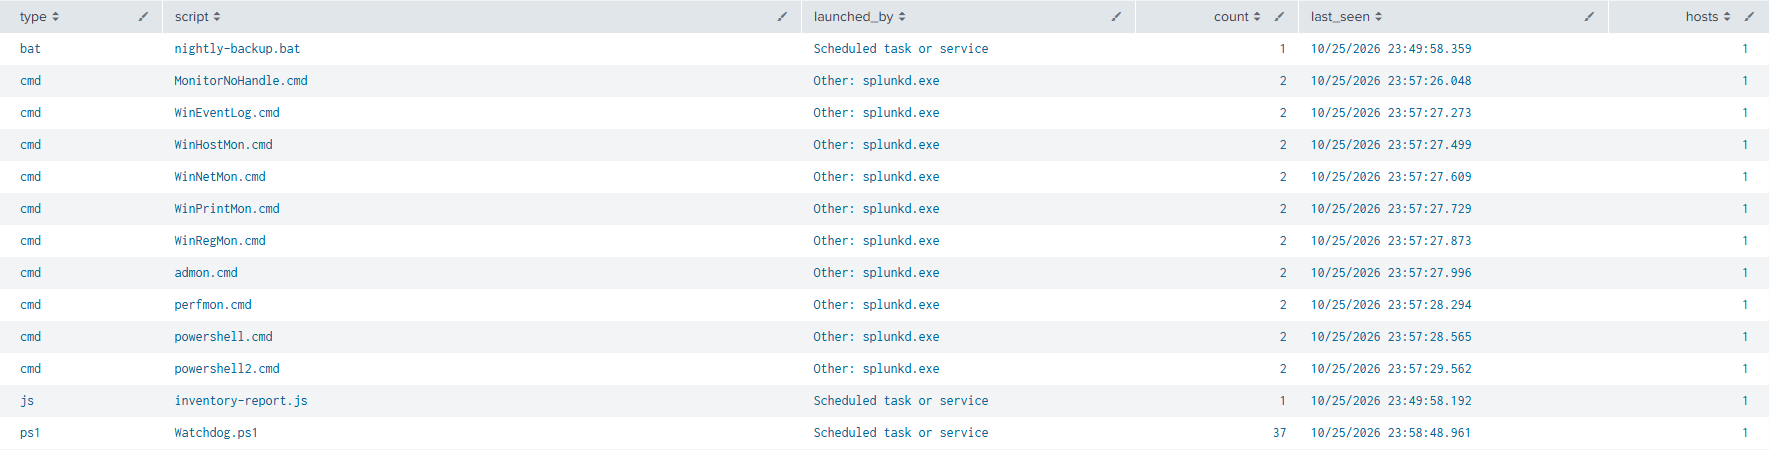Viewport: 1770px width, 450px height.
Task: Select the WinPrintMon.cmd script cell
Action: (x=227, y=209)
